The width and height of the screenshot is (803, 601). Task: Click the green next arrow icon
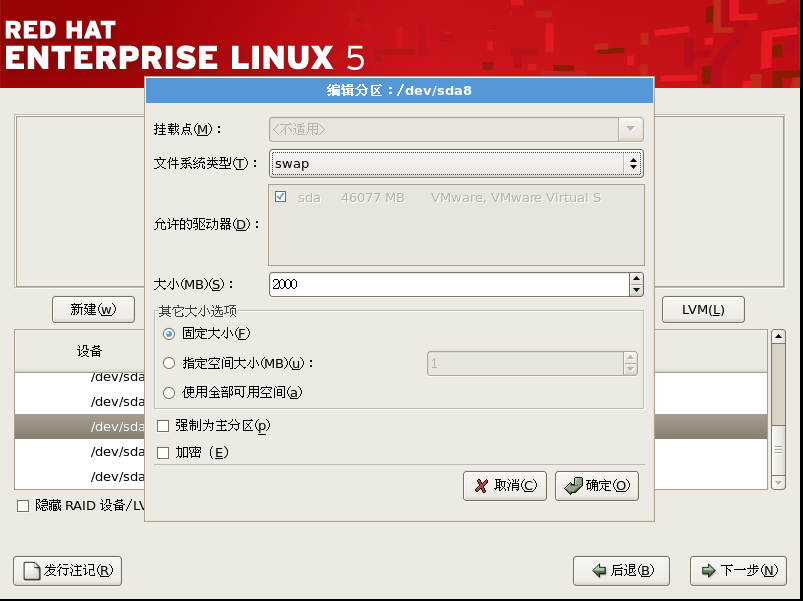pos(708,570)
